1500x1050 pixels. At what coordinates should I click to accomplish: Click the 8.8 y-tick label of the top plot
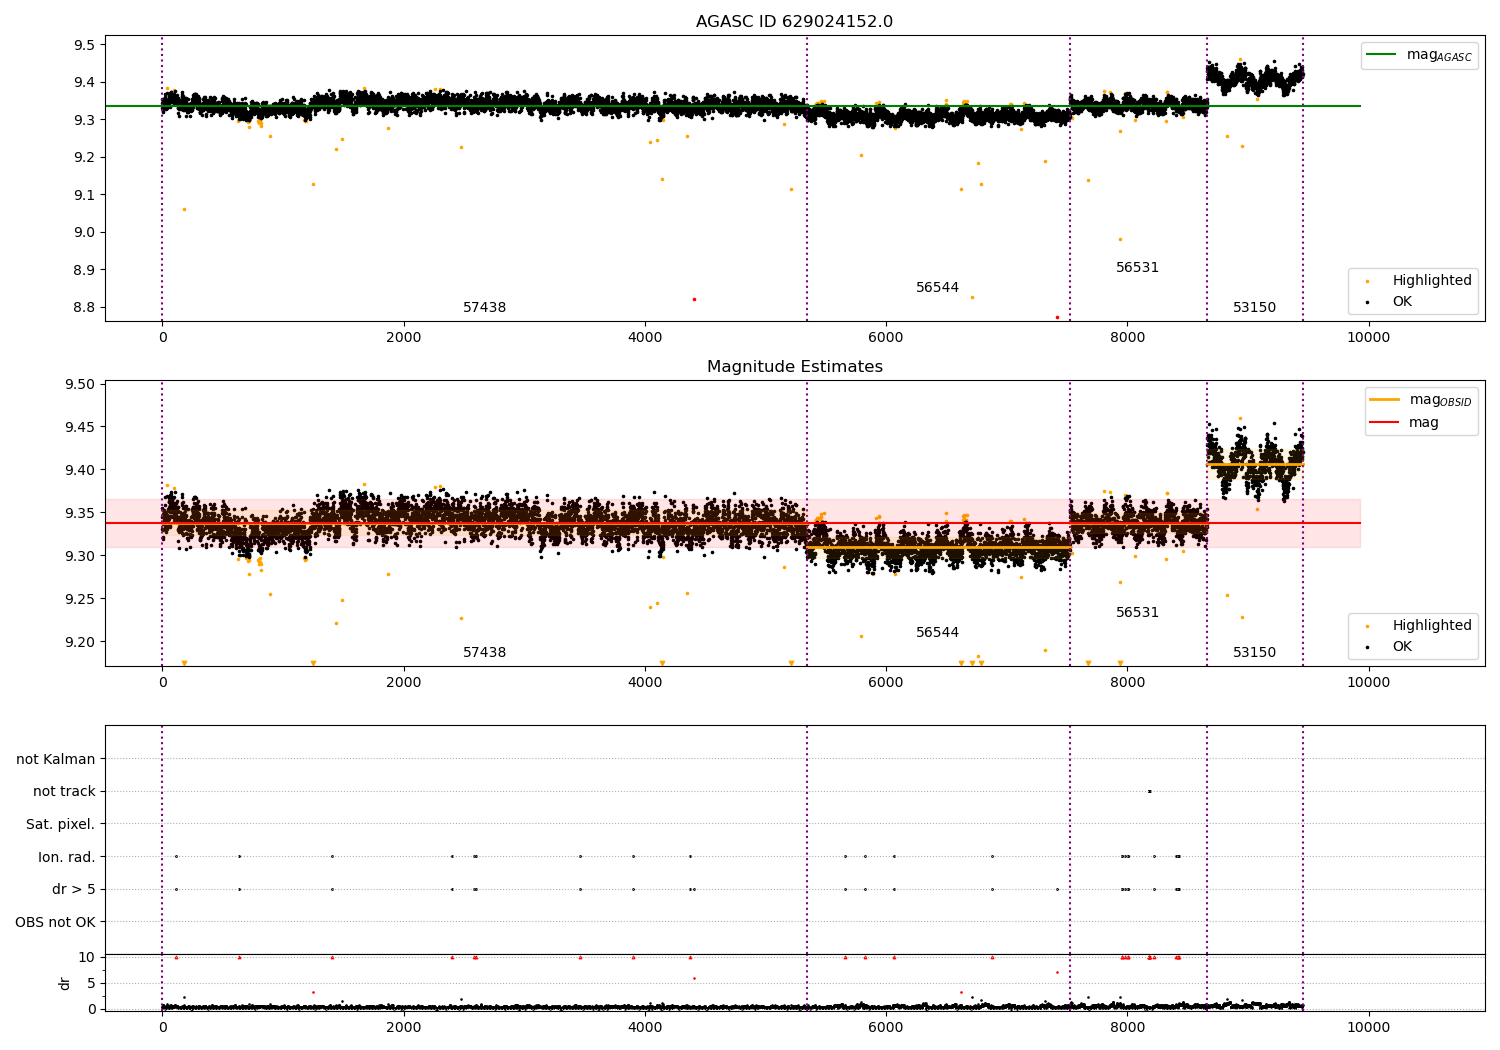[x=85, y=307]
